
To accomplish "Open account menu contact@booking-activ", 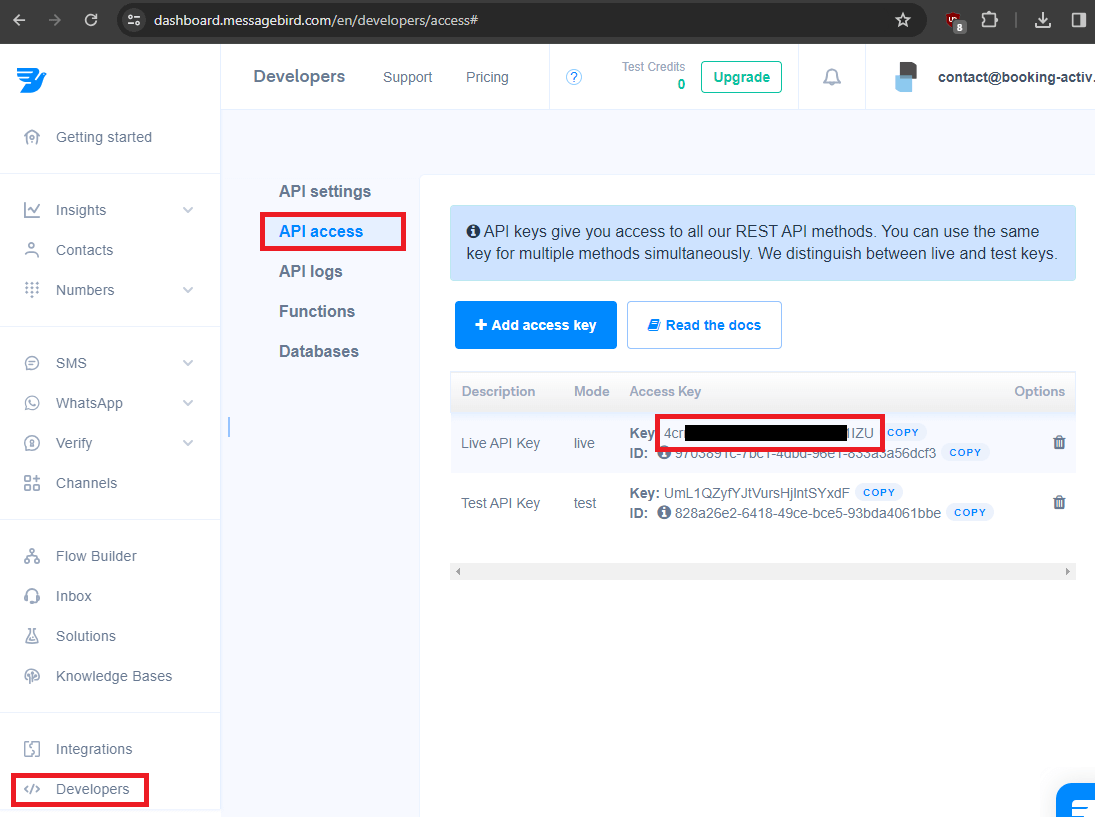I will tap(1016, 77).
